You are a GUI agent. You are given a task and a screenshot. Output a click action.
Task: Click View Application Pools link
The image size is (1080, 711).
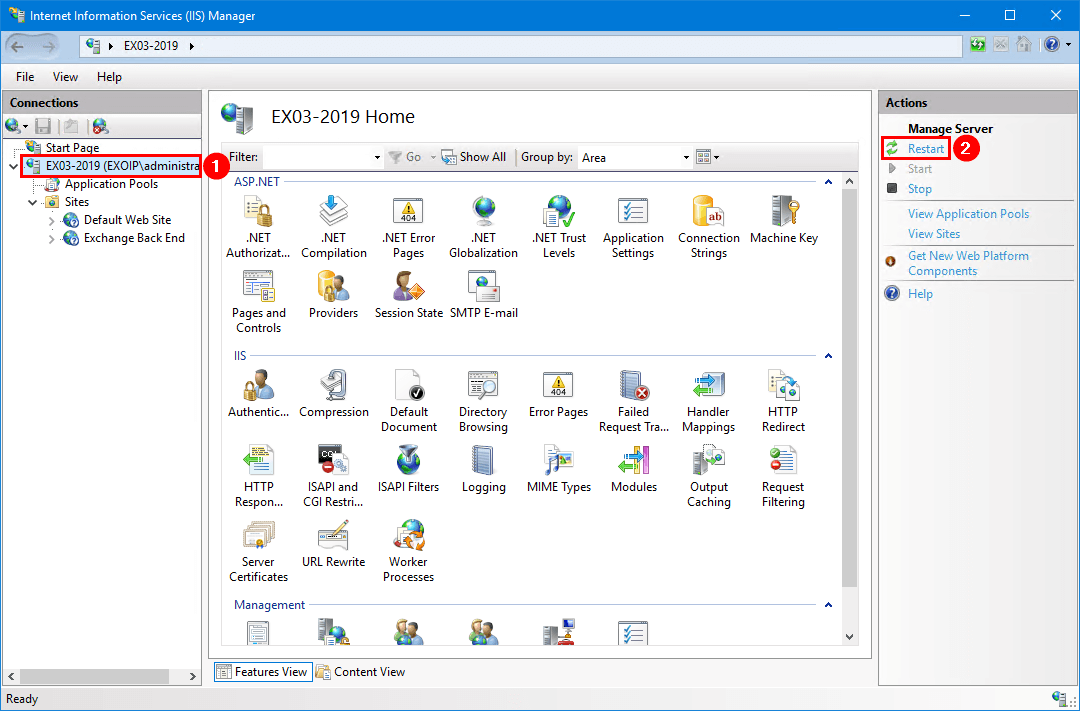[x=968, y=214]
